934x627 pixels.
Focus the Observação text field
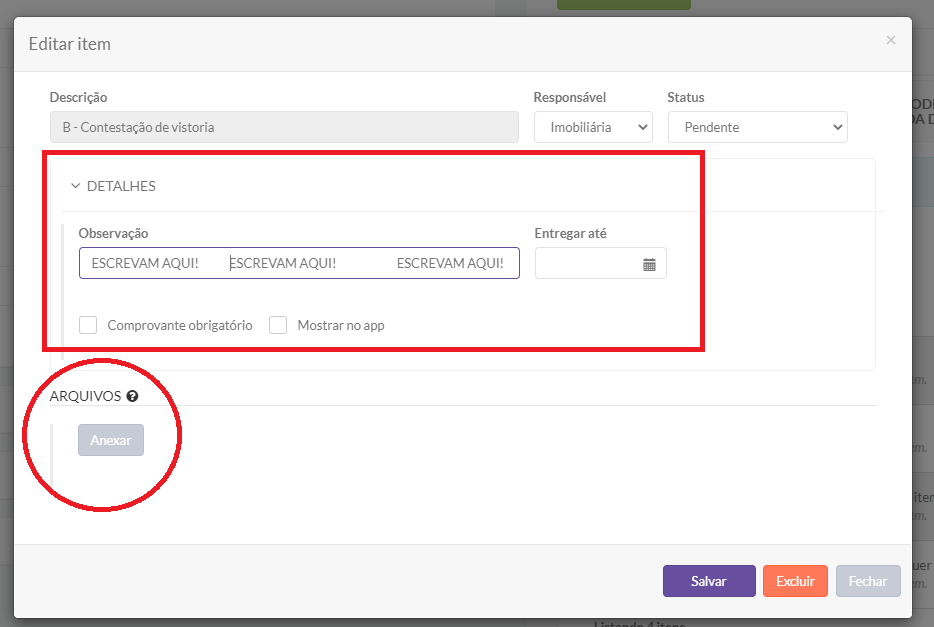(x=299, y=263)
